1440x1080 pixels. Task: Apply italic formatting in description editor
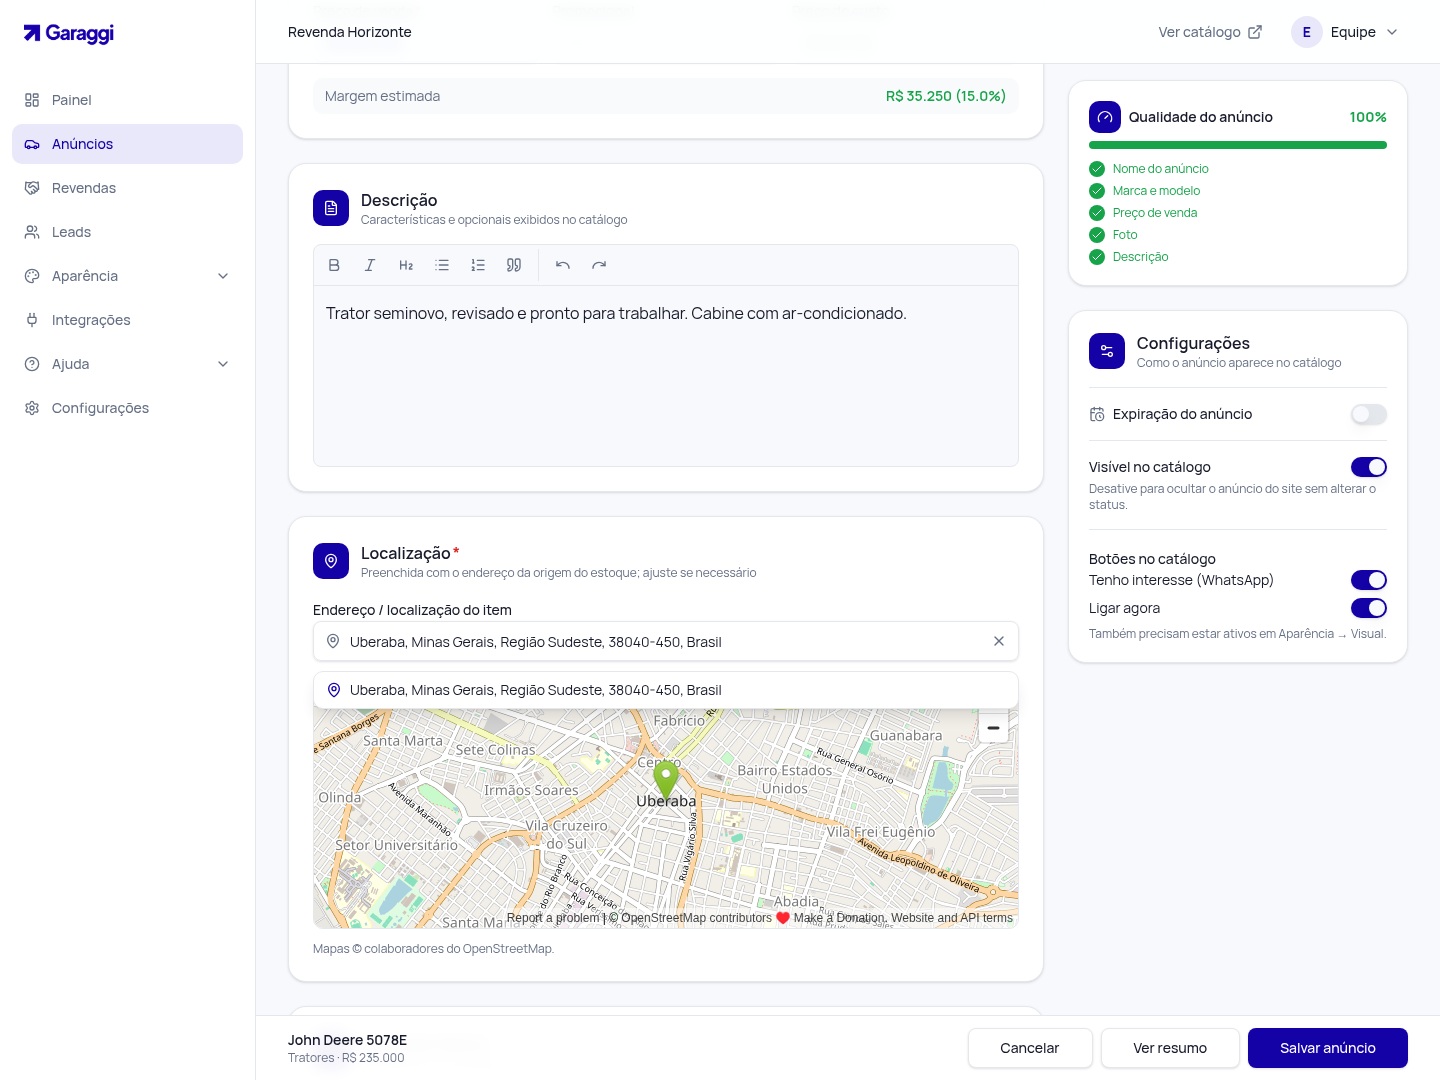click(370, 265)
